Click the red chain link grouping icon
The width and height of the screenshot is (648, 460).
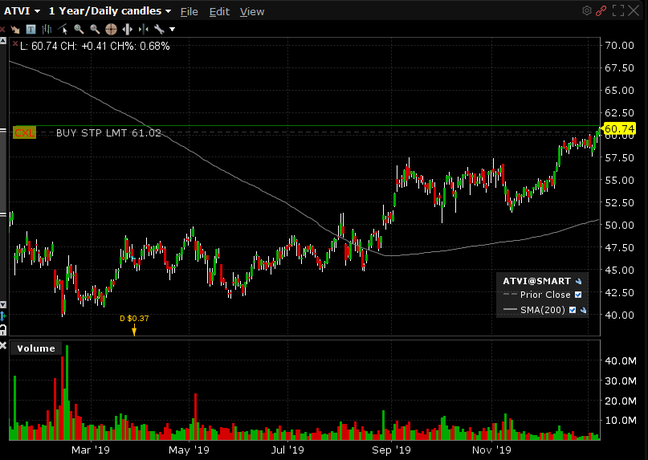(601, 11)
